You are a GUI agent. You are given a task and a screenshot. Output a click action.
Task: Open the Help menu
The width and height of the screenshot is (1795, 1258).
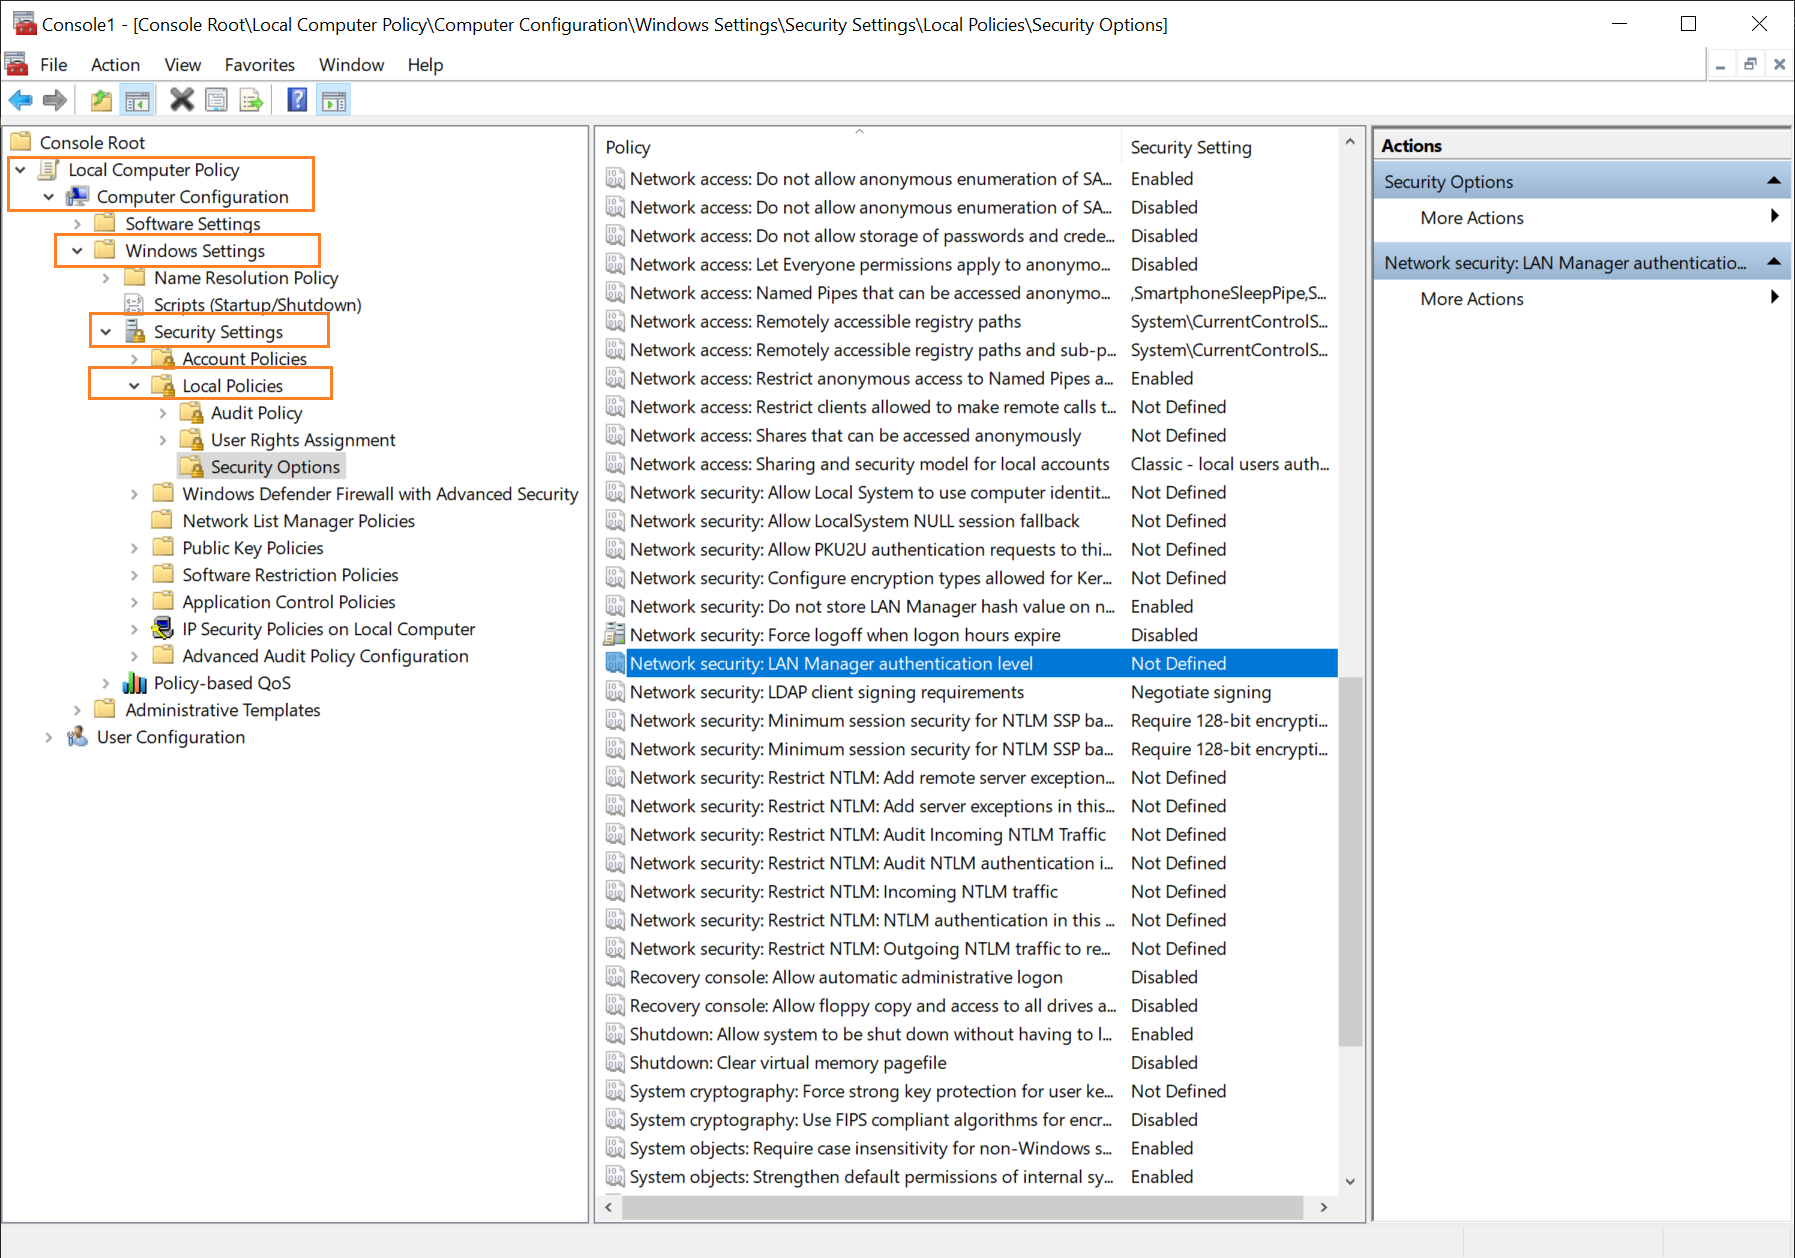(x=425, y=65)
